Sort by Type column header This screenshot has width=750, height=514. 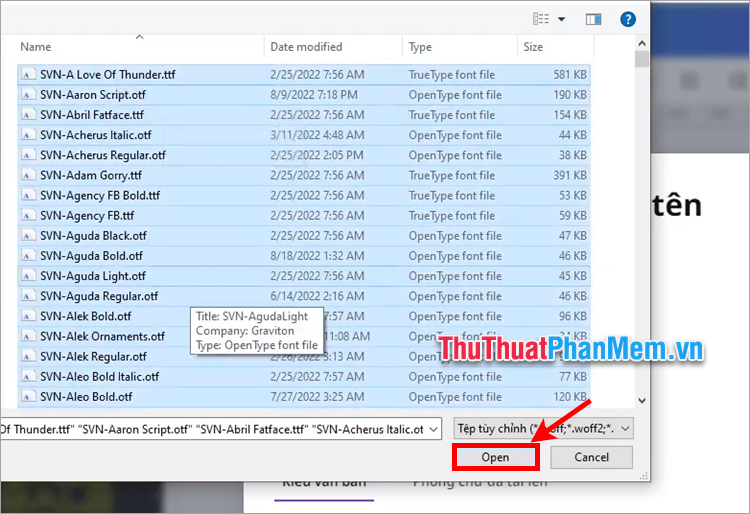[420, 47]
